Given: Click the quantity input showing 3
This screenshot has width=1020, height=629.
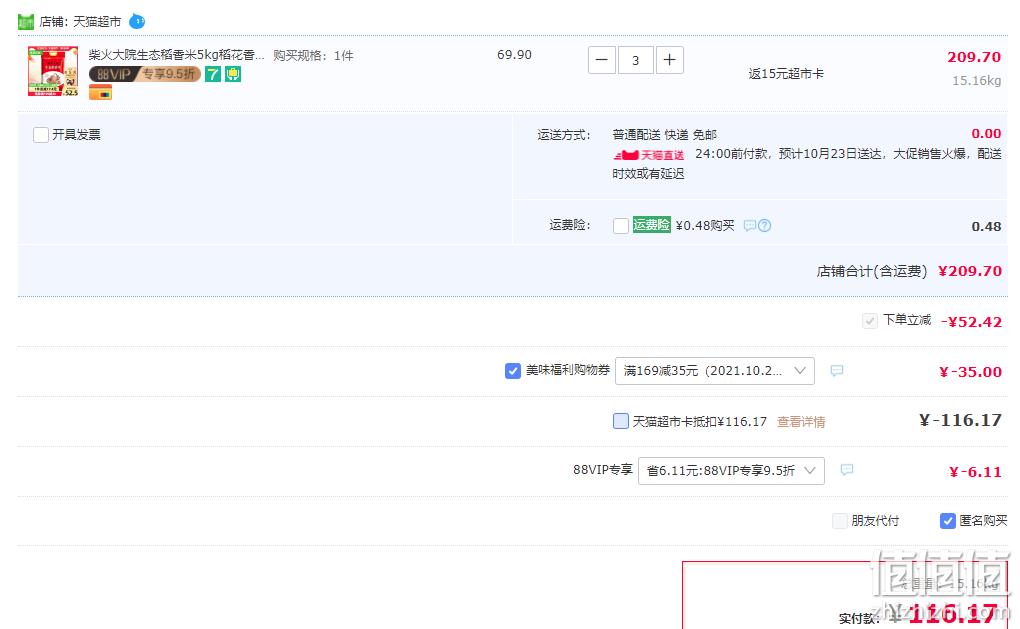Looking at the screenshot, I should click(636, 60).
